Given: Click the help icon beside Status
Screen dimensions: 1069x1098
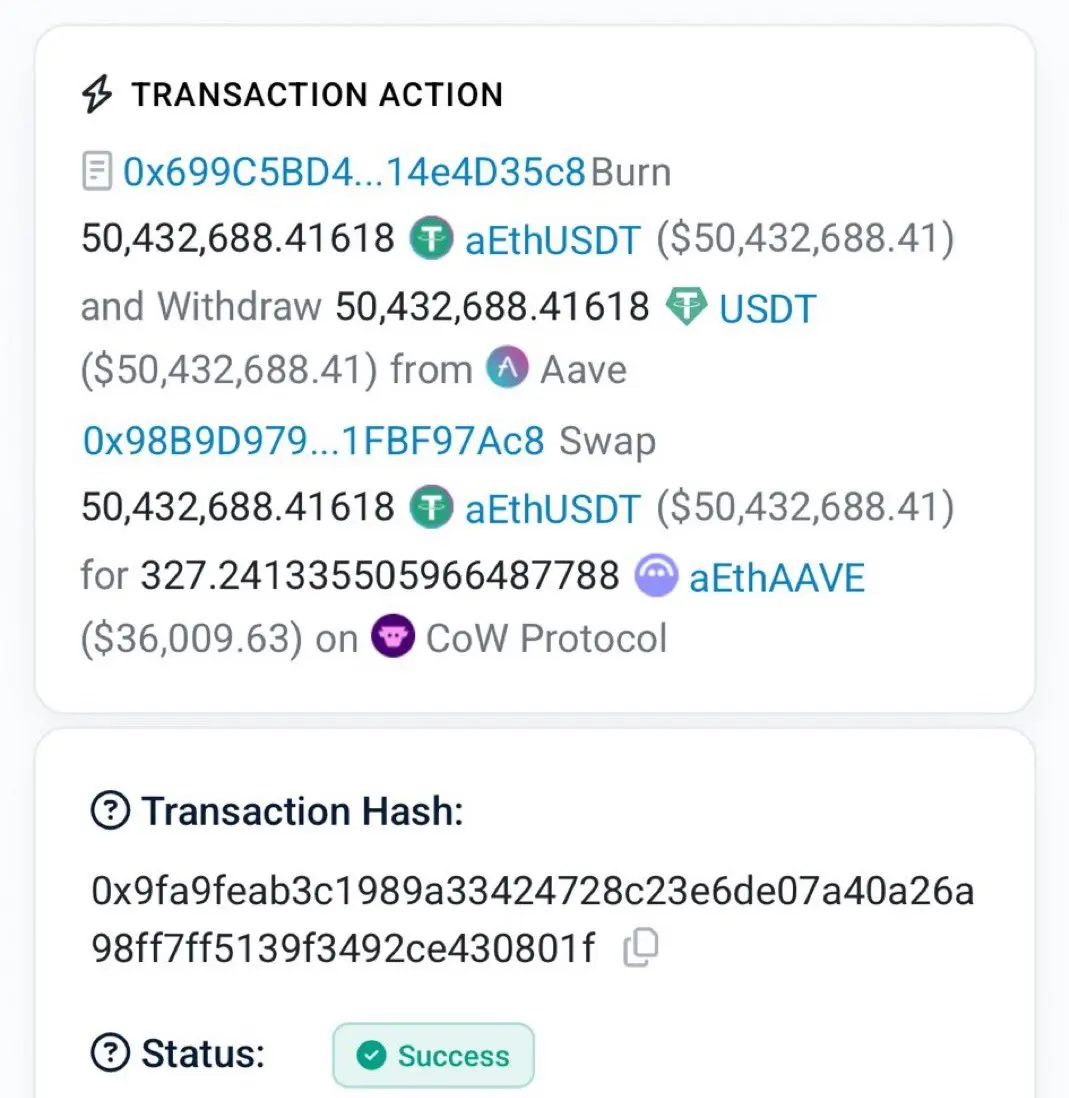Looking at the screenshot, I should pyautogui.click(x=110, y=1053).
